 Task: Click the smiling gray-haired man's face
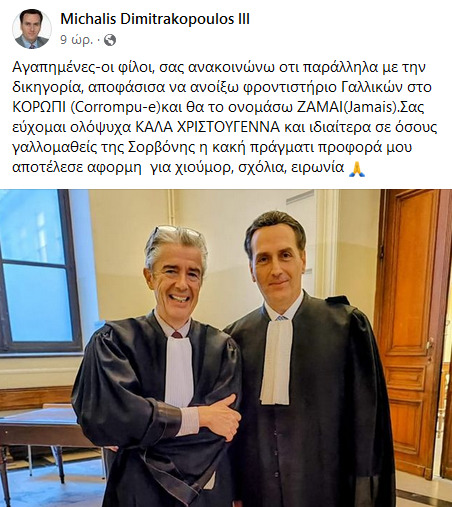click(x=178, y=279)
